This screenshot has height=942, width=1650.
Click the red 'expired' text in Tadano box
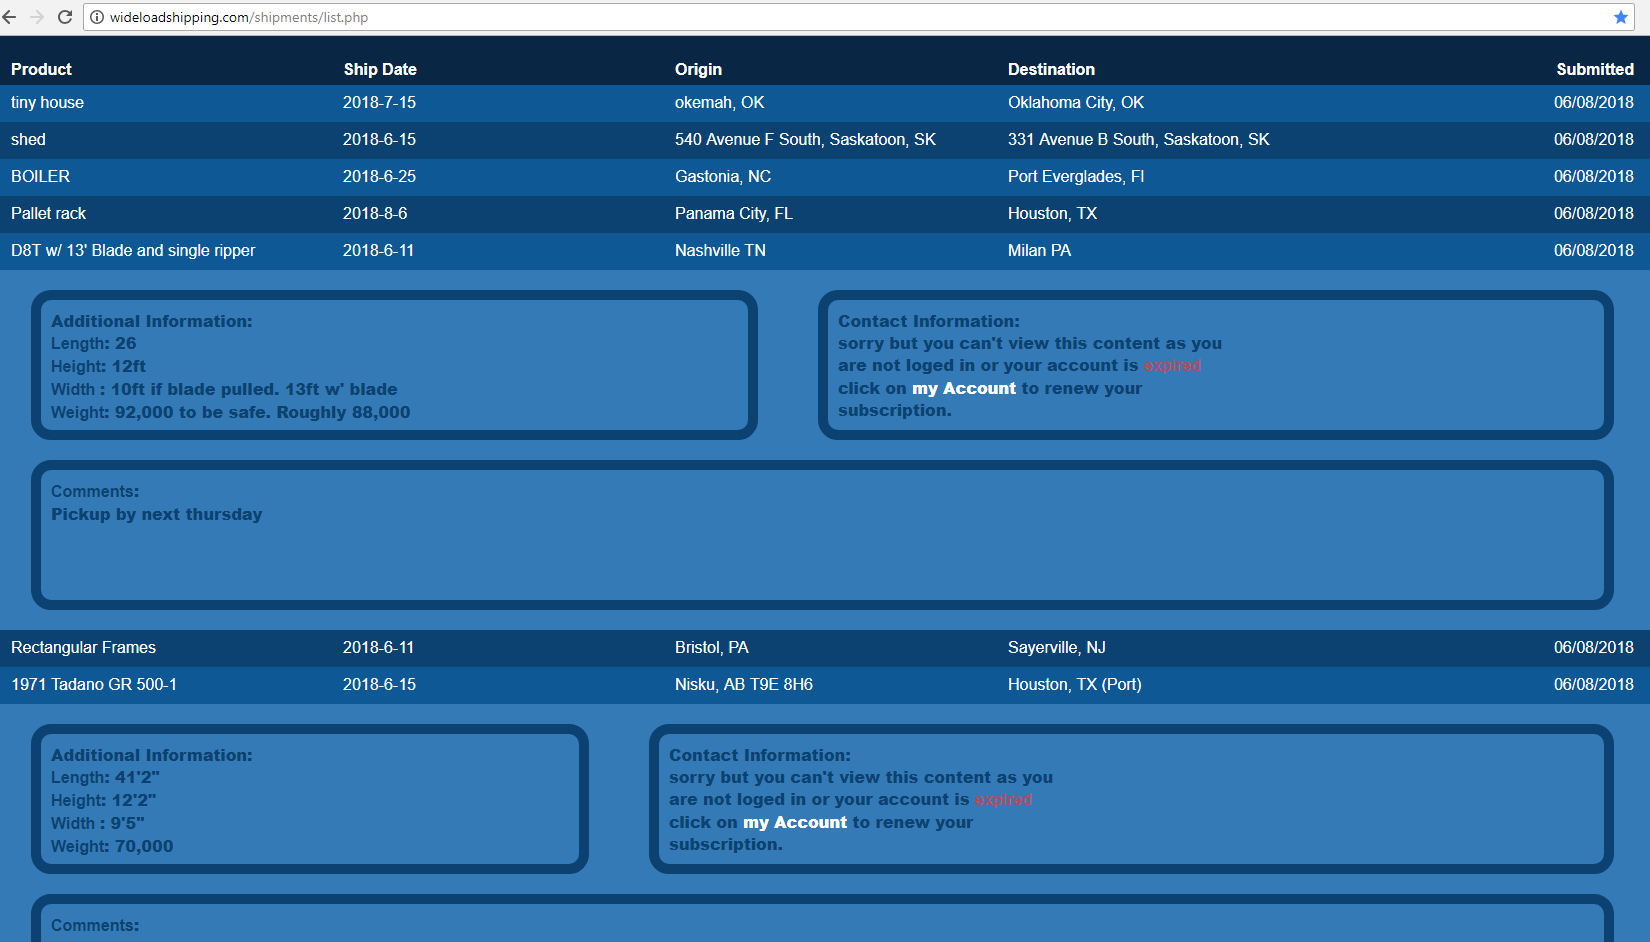(1003, 800)
